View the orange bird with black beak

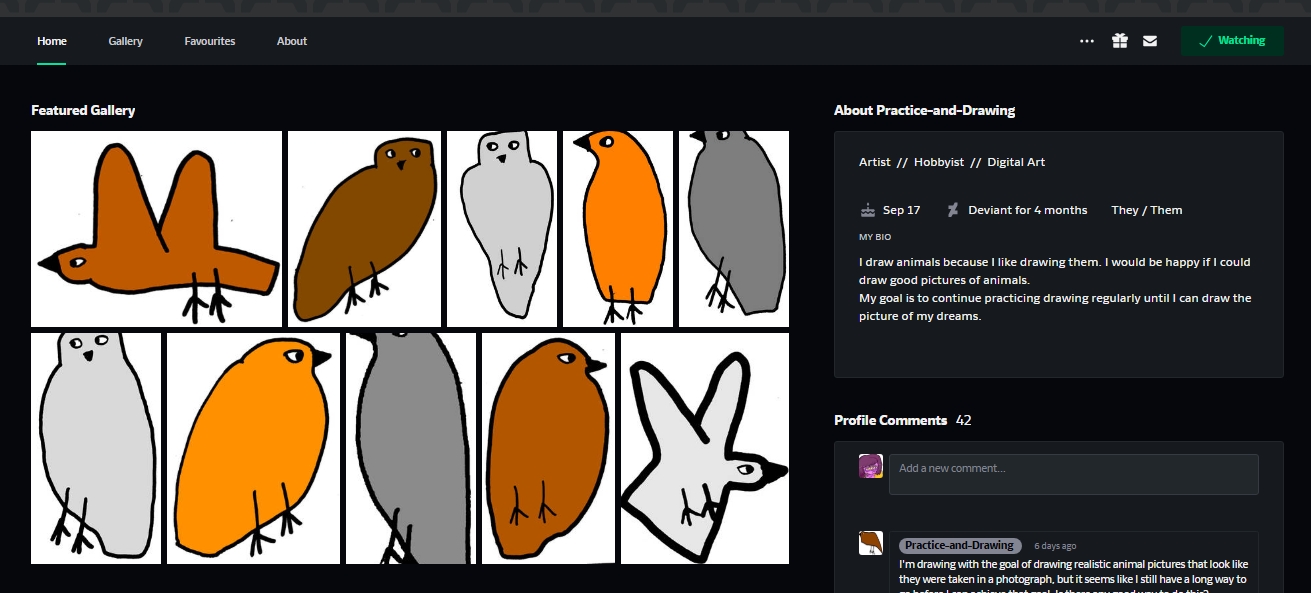pos(617,229)
